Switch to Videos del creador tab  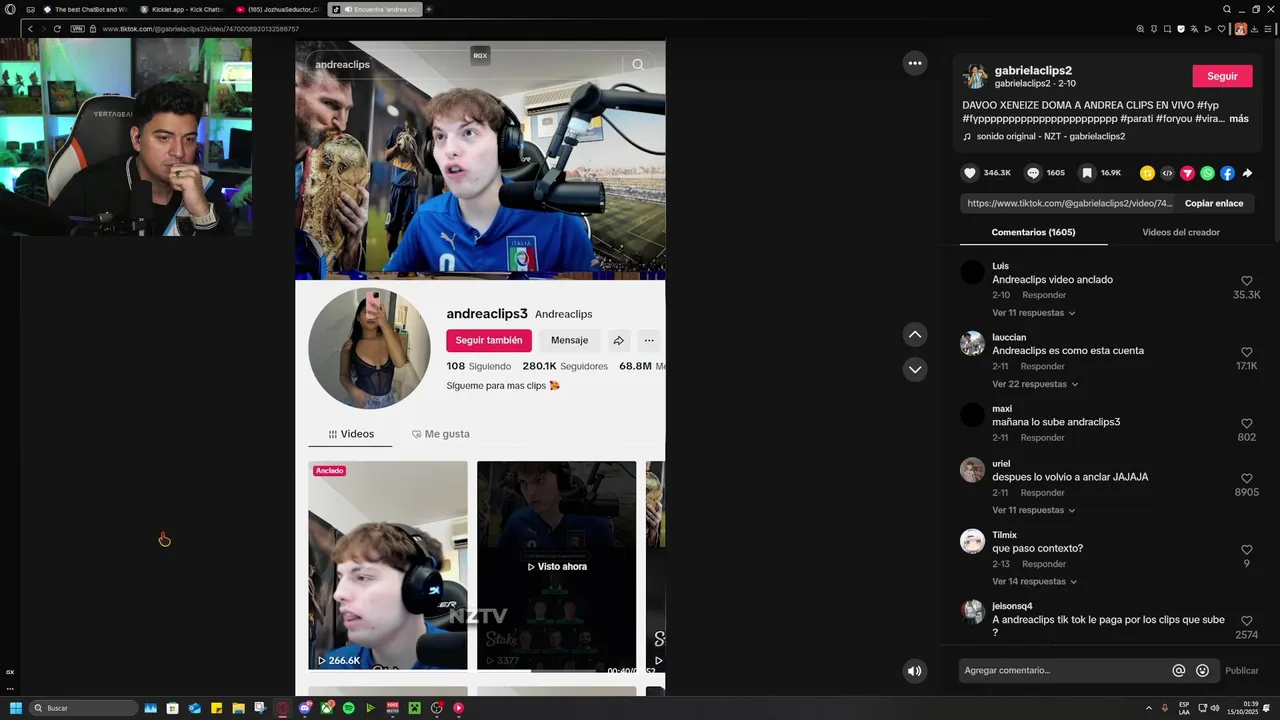[1181, 232]
